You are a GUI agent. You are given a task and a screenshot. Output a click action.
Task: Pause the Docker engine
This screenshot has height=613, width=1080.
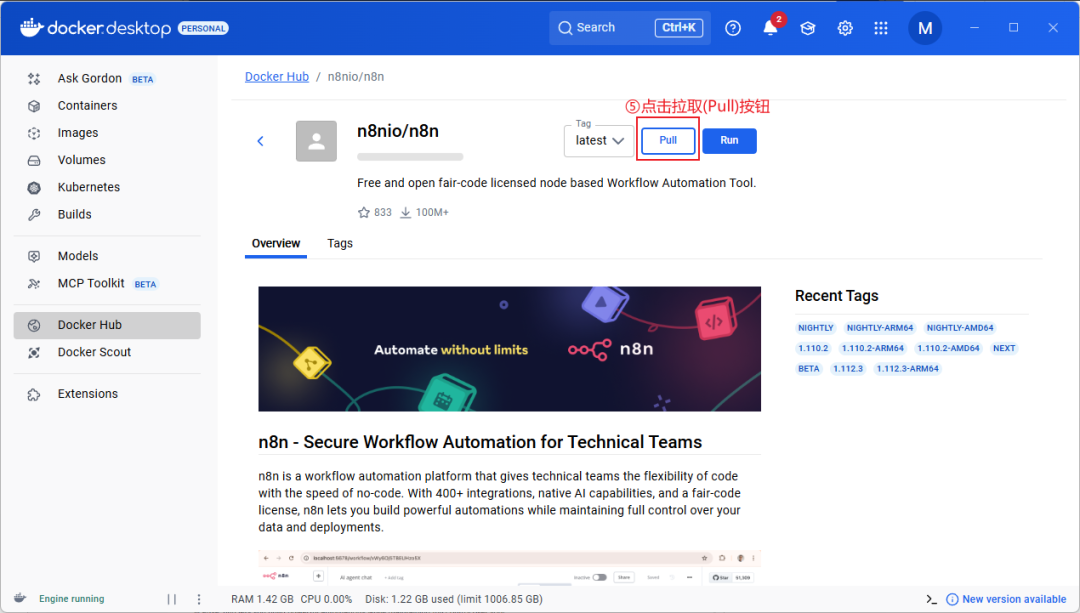pos(172,599)
